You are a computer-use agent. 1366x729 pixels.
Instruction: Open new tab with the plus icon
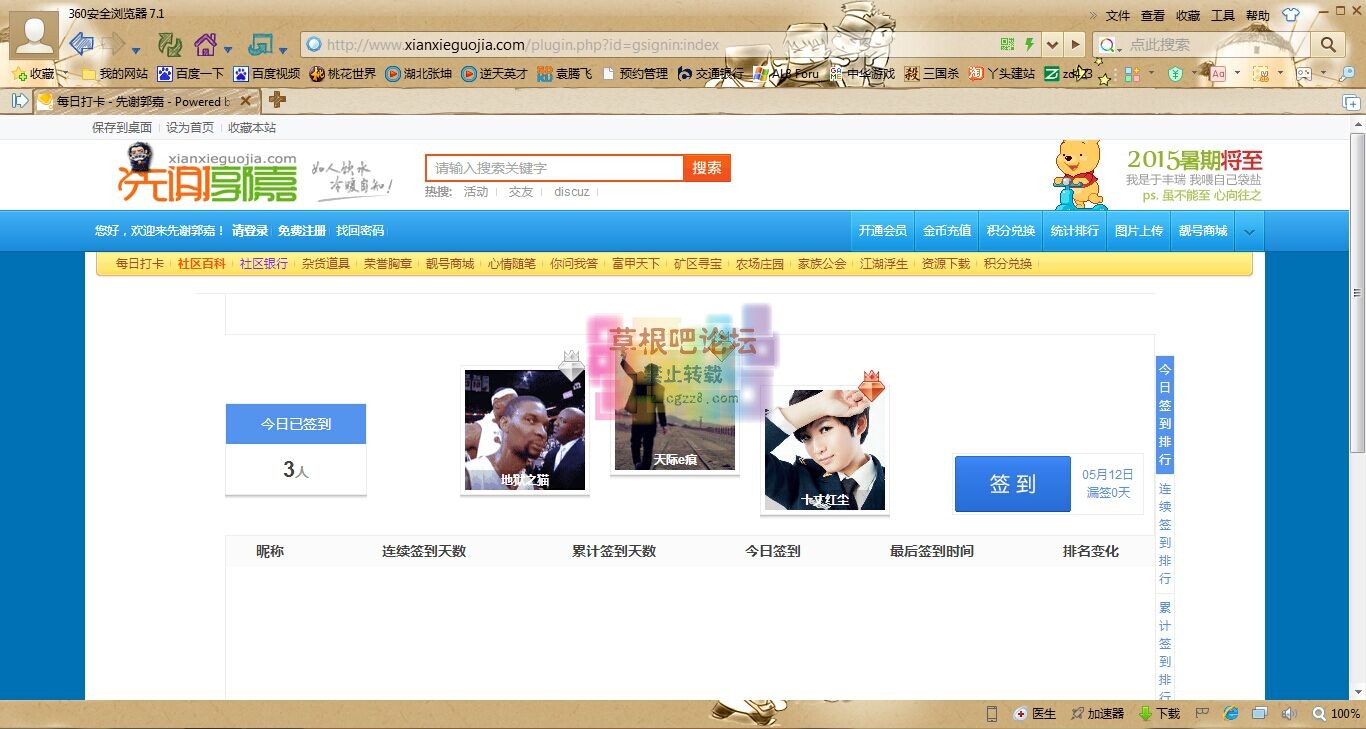click(277, 100)
